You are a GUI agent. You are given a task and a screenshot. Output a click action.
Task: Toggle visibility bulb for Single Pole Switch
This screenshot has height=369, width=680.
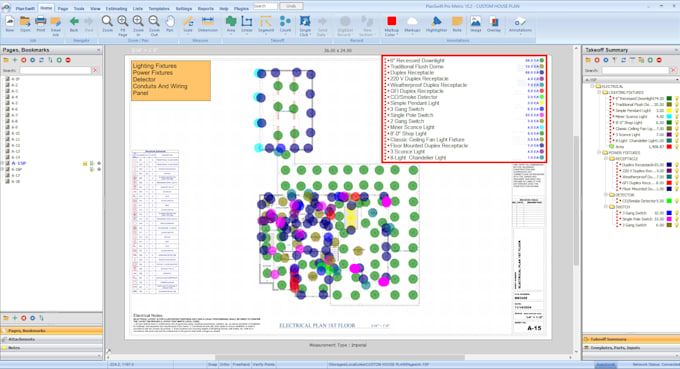(677, 219)
